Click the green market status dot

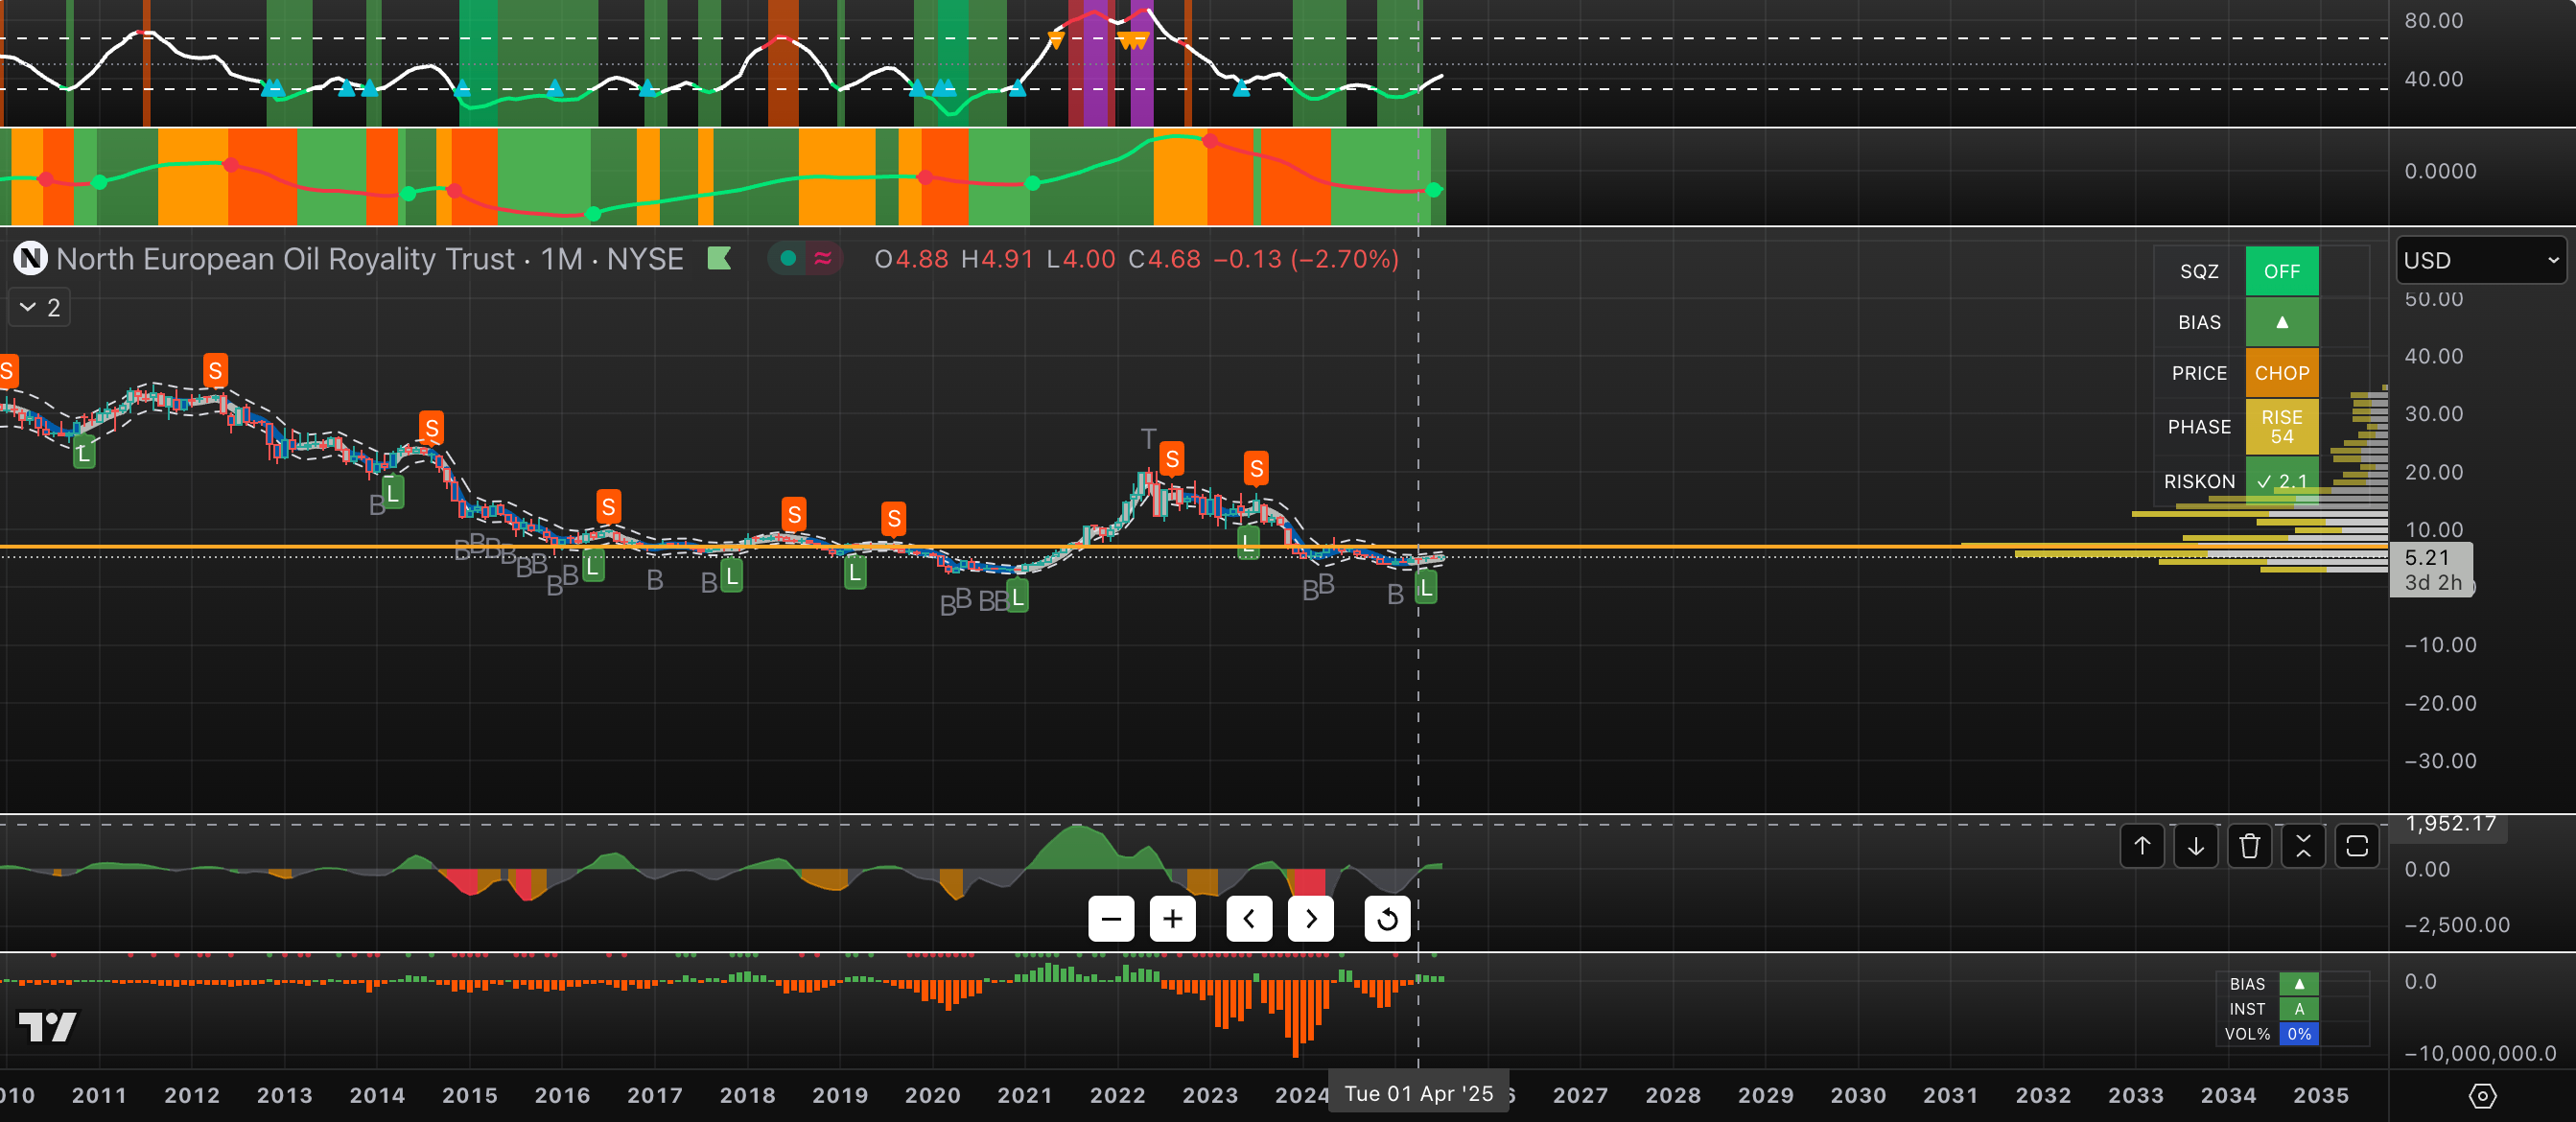(x=788, y=259)
